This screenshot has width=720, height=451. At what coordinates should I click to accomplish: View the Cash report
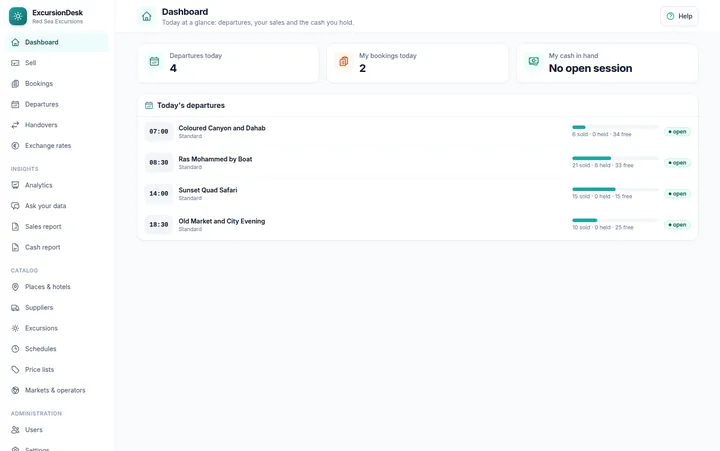coord(57,247)
